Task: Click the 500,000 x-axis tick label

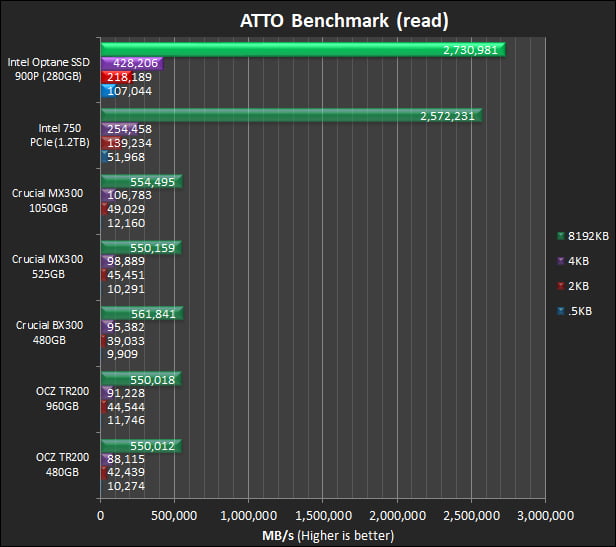Action: pos(174,516)
